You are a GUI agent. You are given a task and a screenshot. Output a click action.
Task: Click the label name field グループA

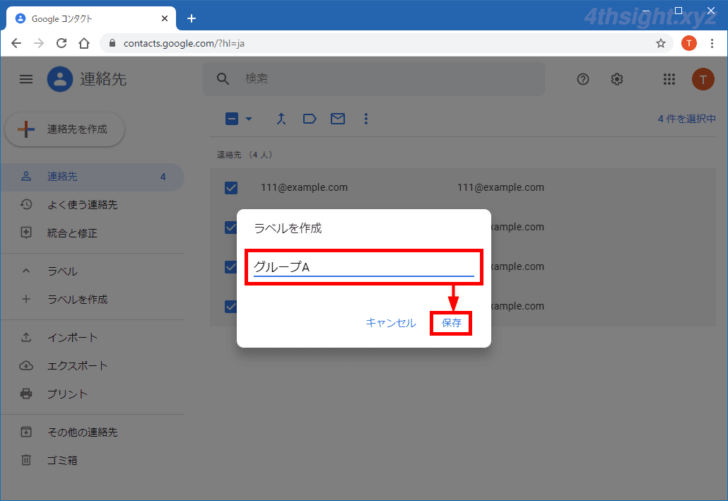364,267
